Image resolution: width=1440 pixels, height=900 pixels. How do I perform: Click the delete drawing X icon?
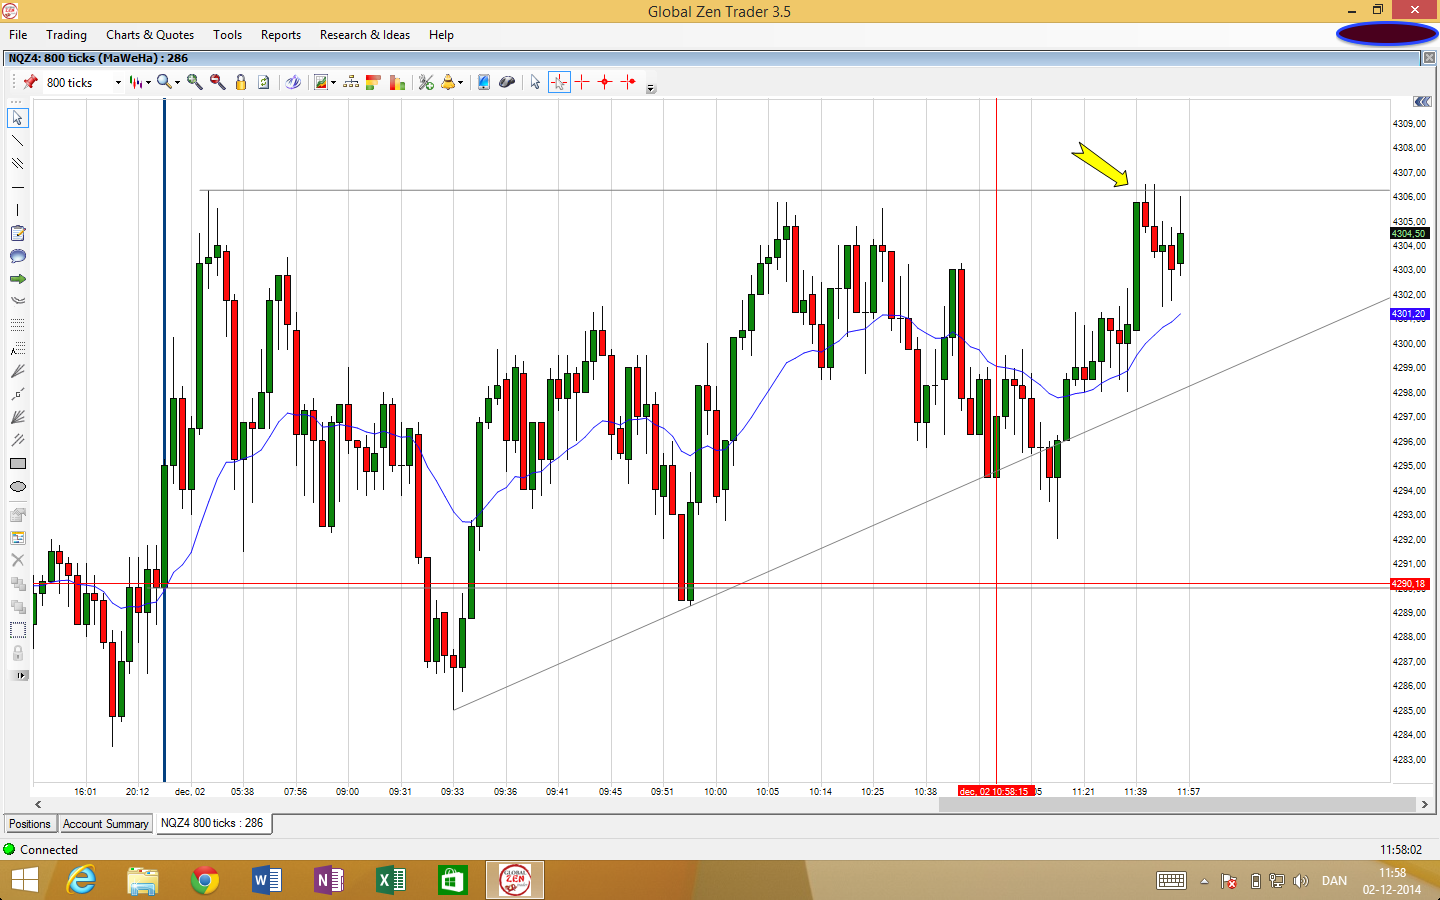coord(18,560)
